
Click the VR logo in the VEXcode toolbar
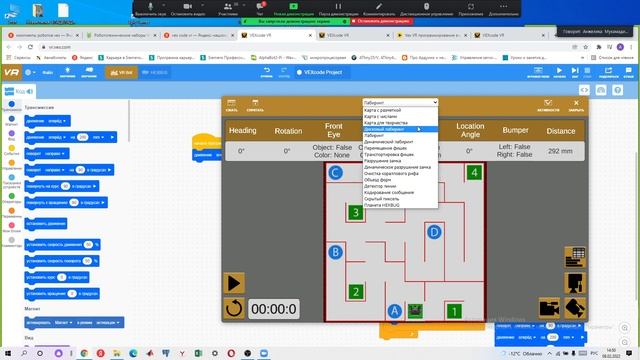coord(11,72)
